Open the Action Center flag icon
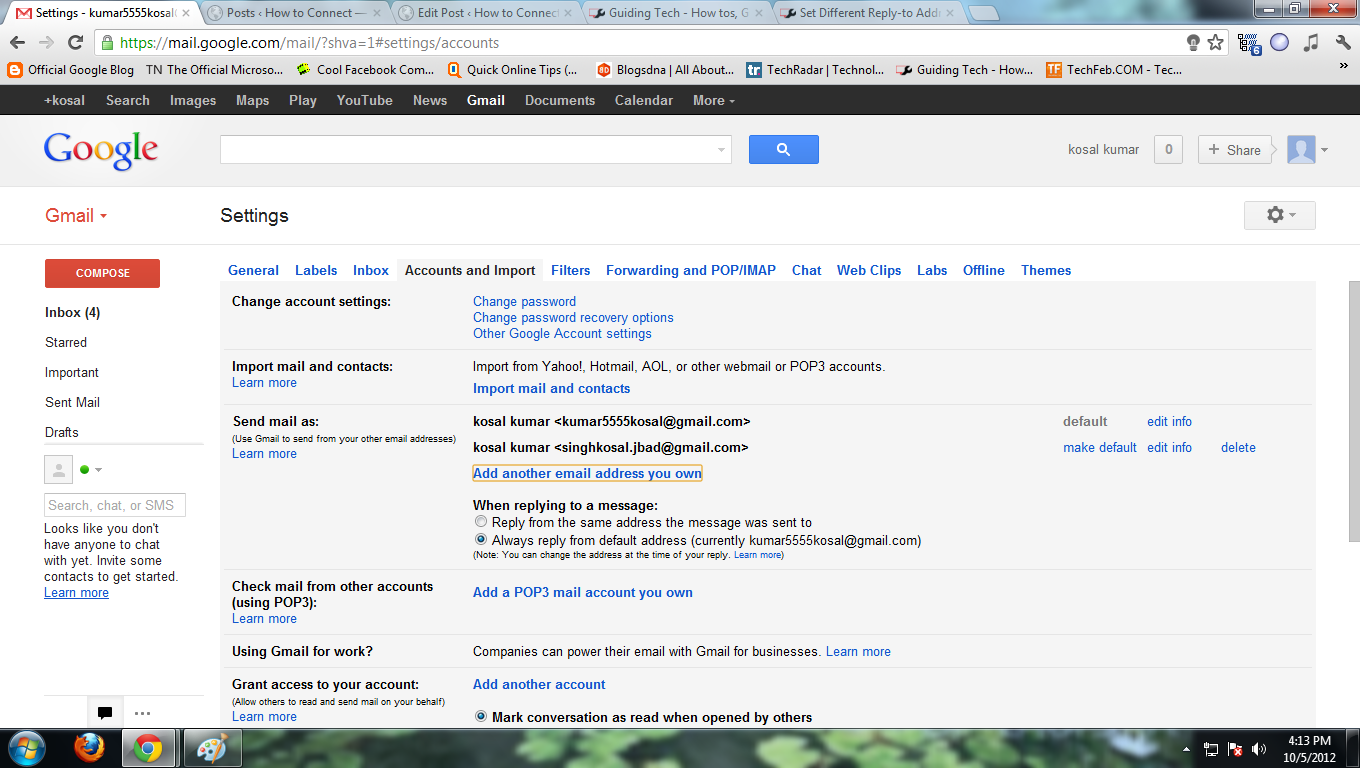Viewport: 1360px width, 768px height. point(1235,749)
